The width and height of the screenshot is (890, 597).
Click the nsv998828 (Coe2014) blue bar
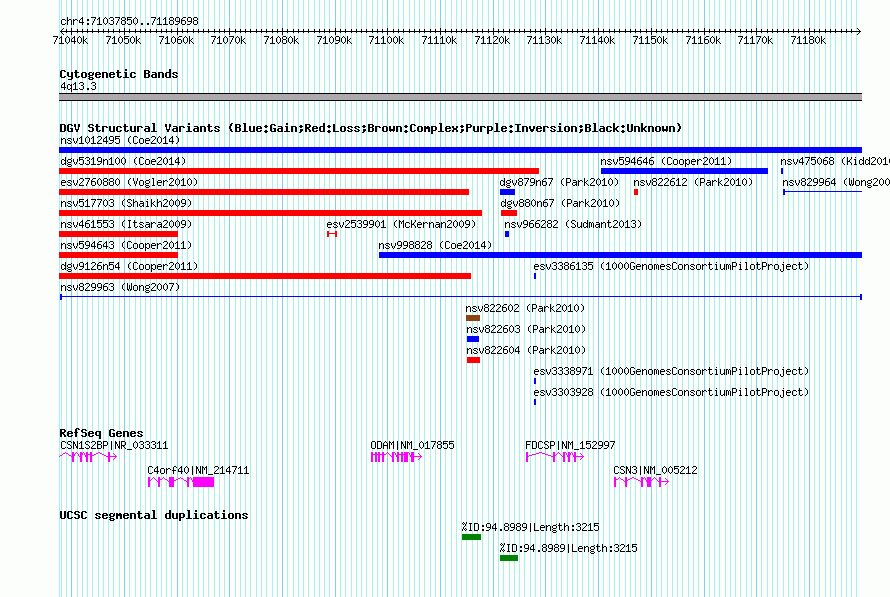point(620,255)
